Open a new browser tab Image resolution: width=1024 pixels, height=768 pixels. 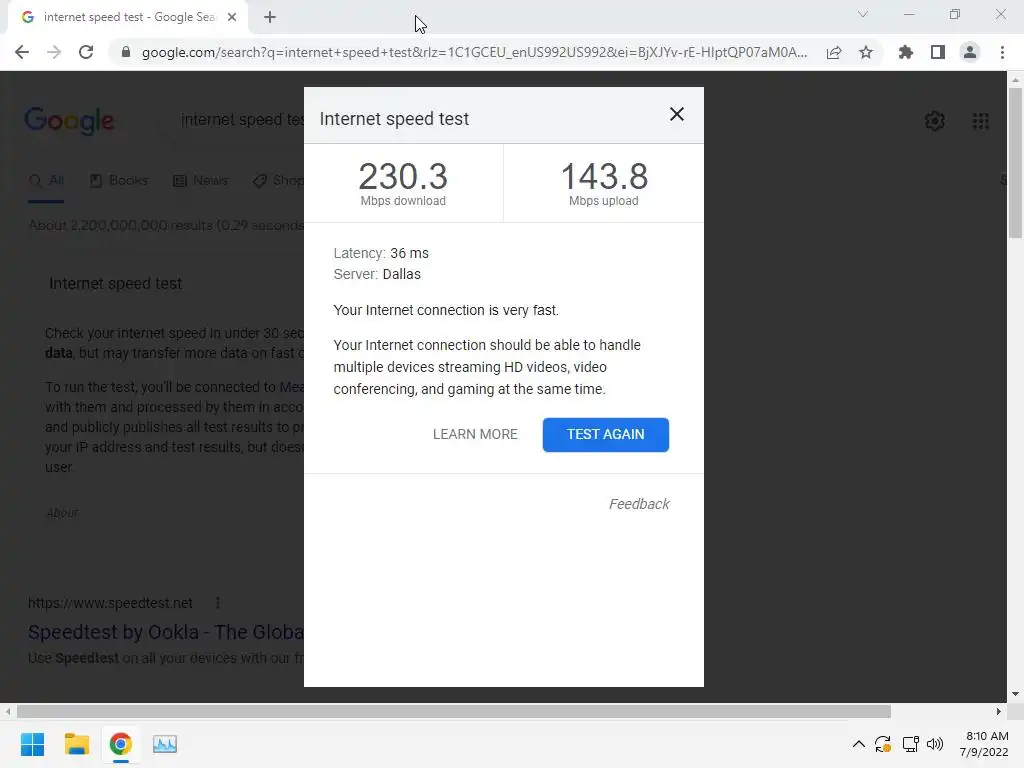coord(270,18)
